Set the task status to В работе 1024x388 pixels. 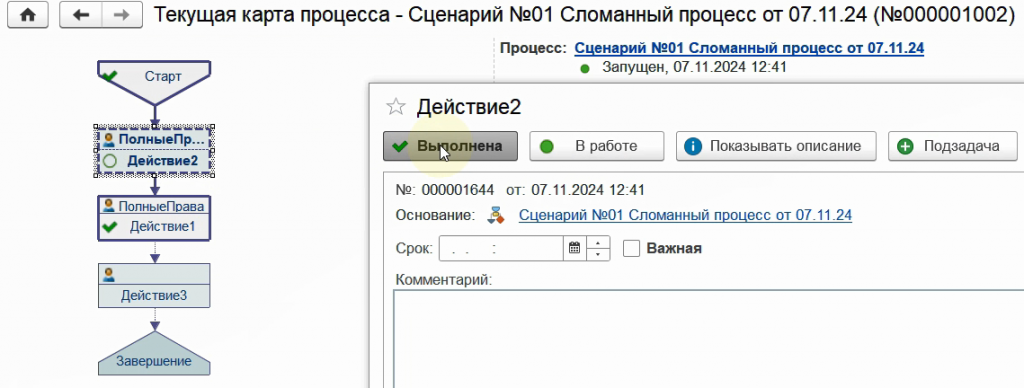[x=596, y=146]
